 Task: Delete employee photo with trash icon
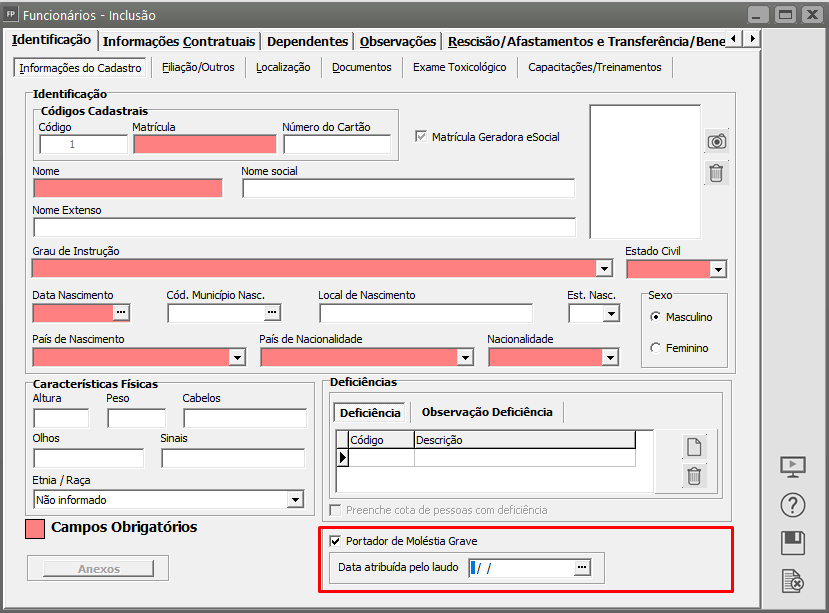click(x=716, y=173)
